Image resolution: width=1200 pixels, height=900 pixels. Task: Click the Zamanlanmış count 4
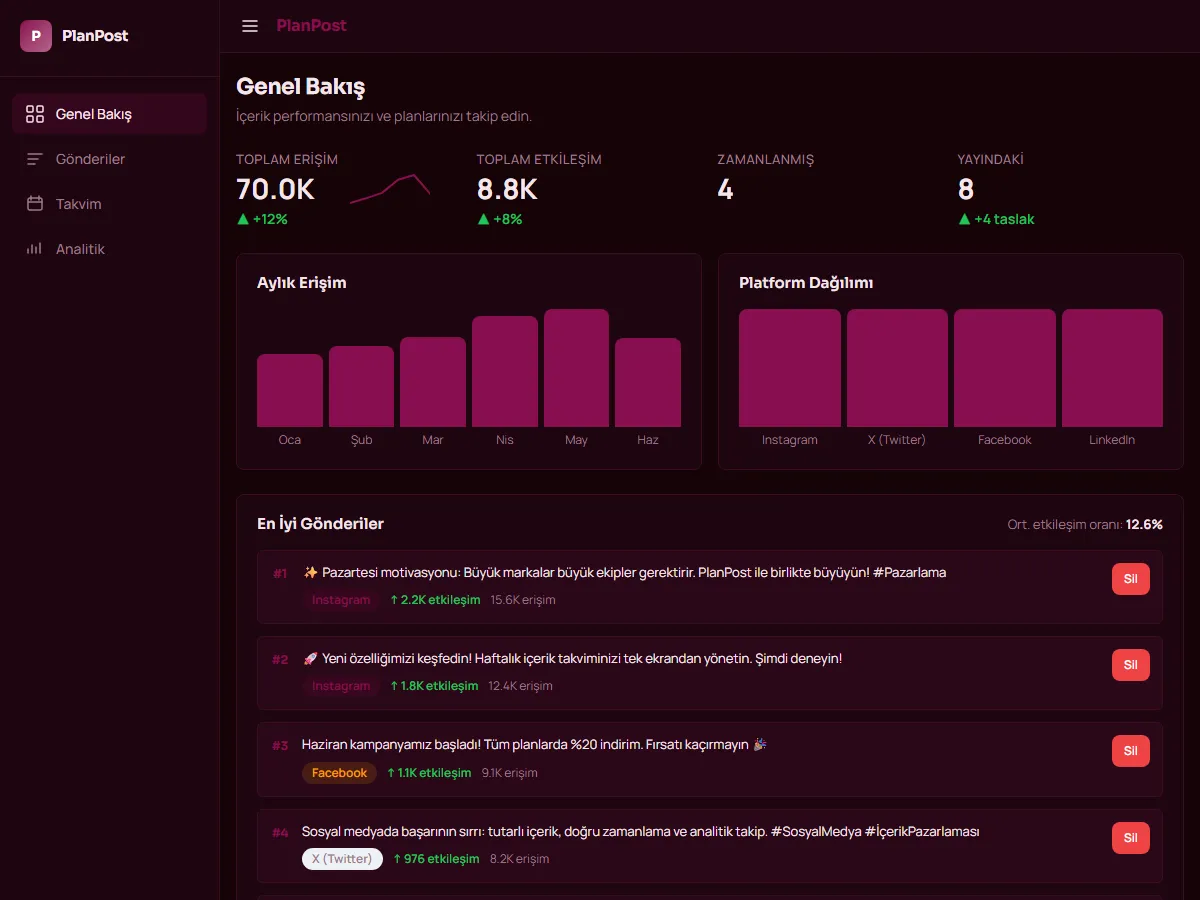pos(726,189)
